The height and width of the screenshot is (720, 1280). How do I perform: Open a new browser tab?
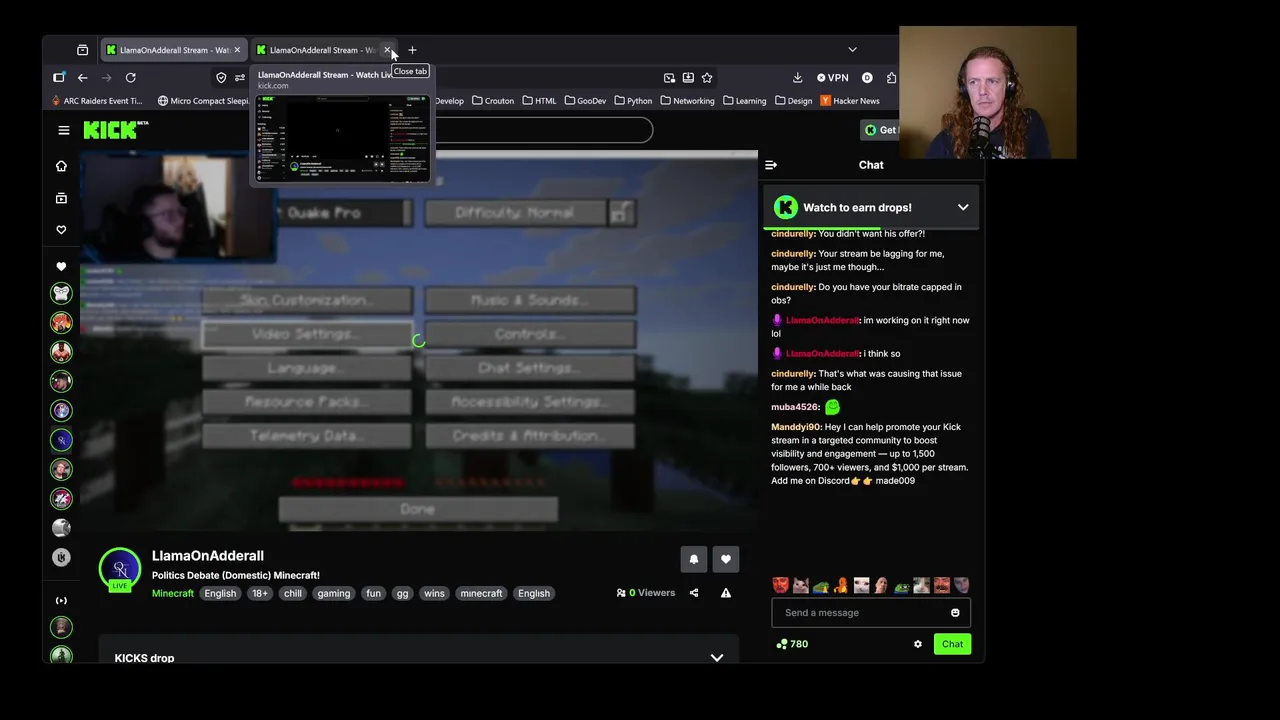tap(412, 50)
